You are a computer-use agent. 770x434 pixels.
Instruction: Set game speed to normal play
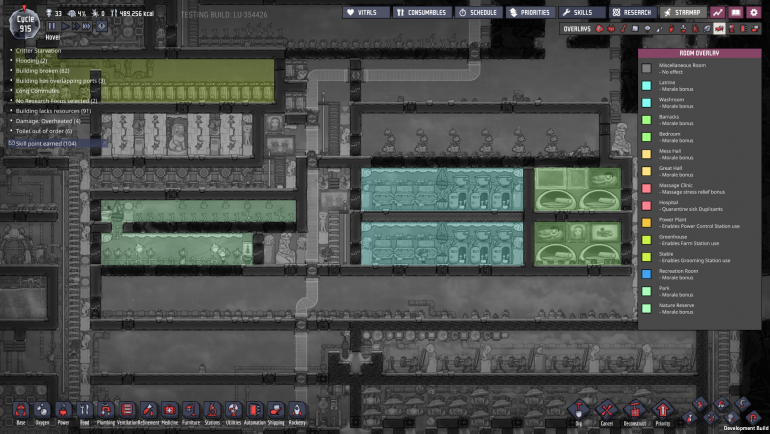[65, 26]
